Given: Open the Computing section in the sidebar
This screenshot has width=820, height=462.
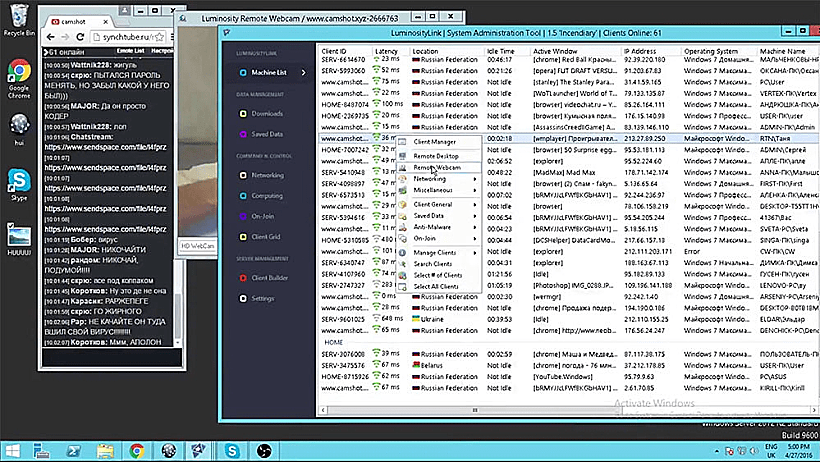Looking at the screenshot, I should (x=266, y=195).
